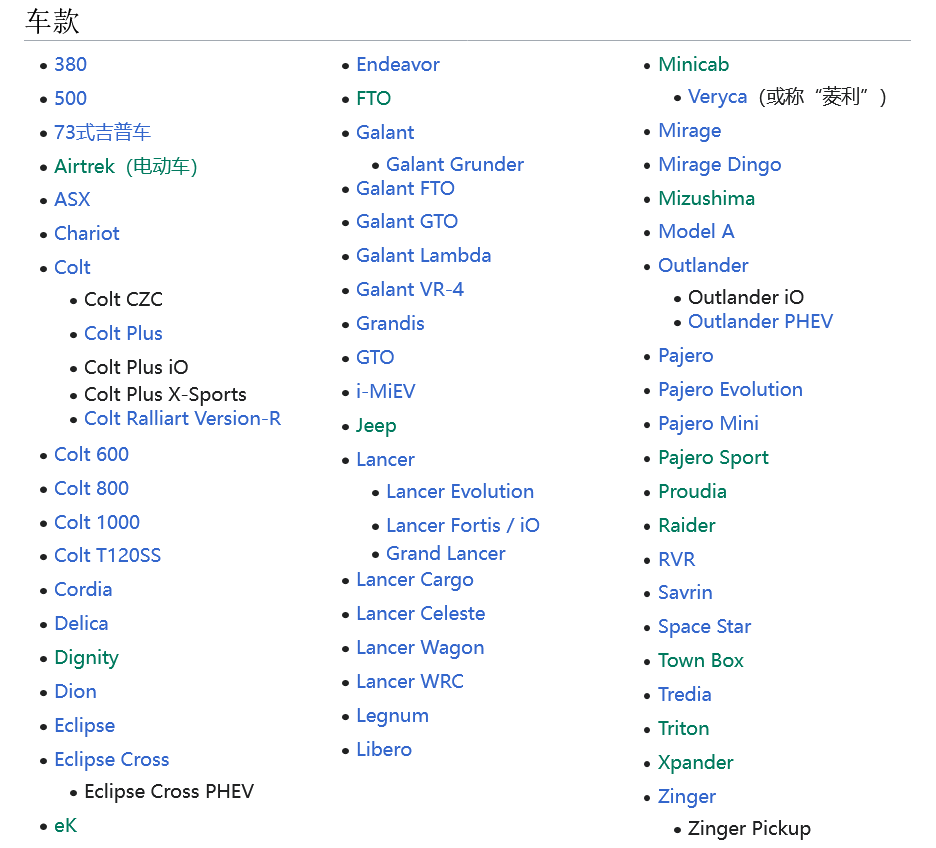The width and height of the screenshot is (936, 848).
Task: Open the Pajero Sport link
Action: click(713, 458)
